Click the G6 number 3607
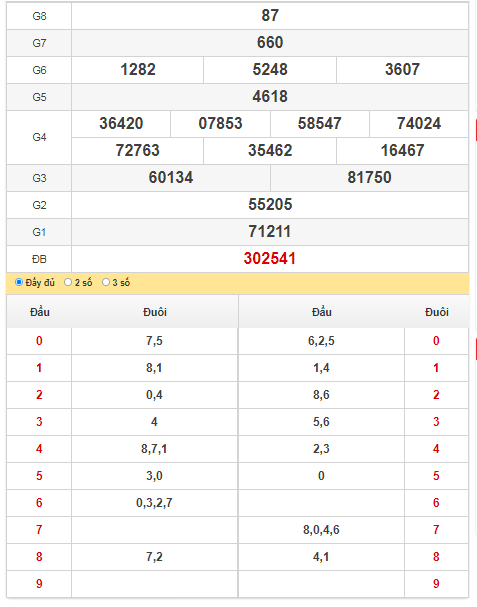This screenshot has height=607, width=477. (402, 70)
